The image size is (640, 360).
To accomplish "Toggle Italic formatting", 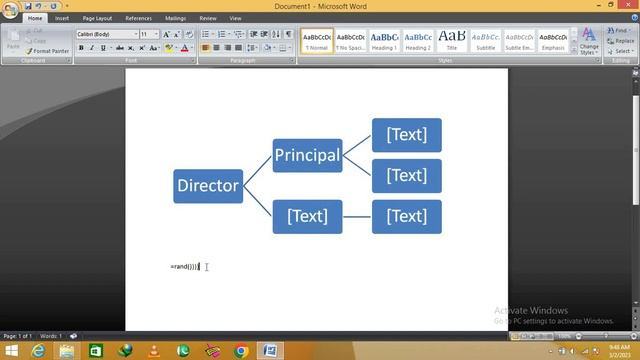I will (x=92, y=48).
